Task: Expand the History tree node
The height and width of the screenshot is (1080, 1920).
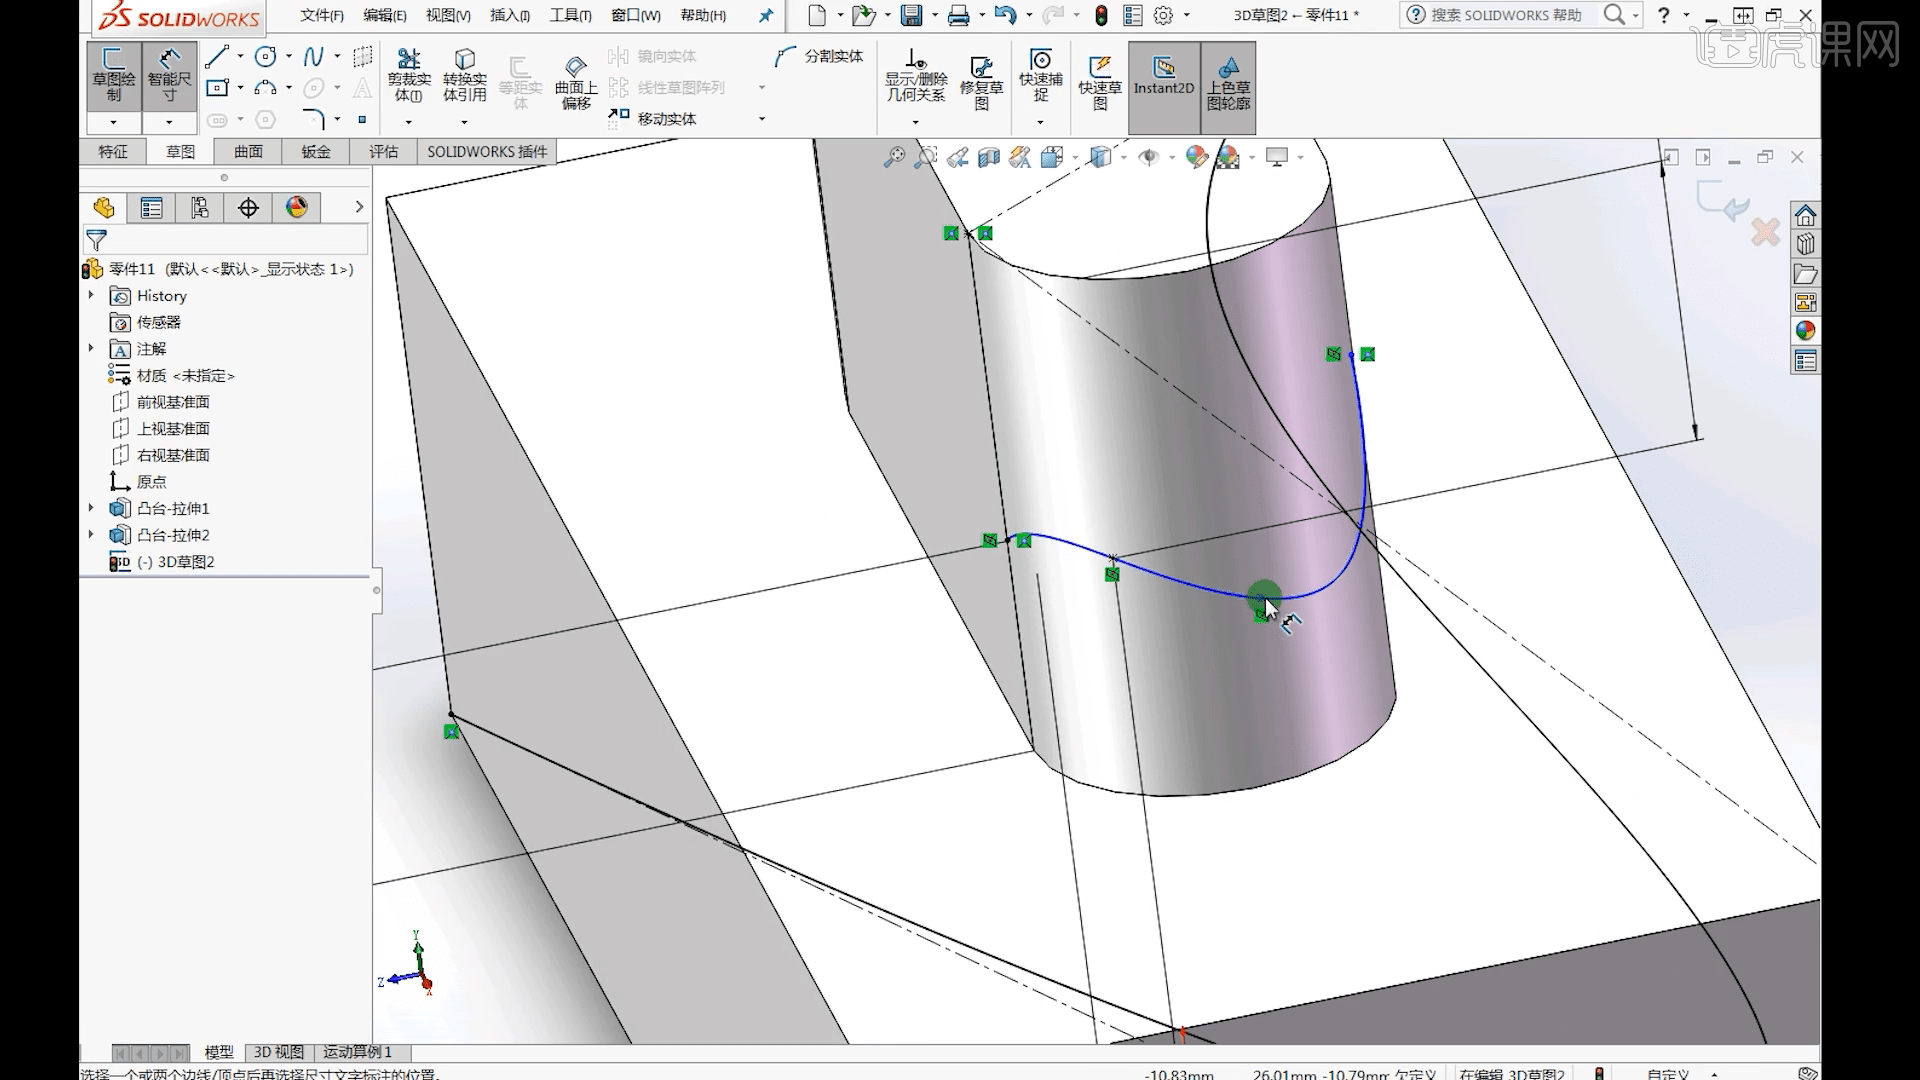Action: [91, 296]
